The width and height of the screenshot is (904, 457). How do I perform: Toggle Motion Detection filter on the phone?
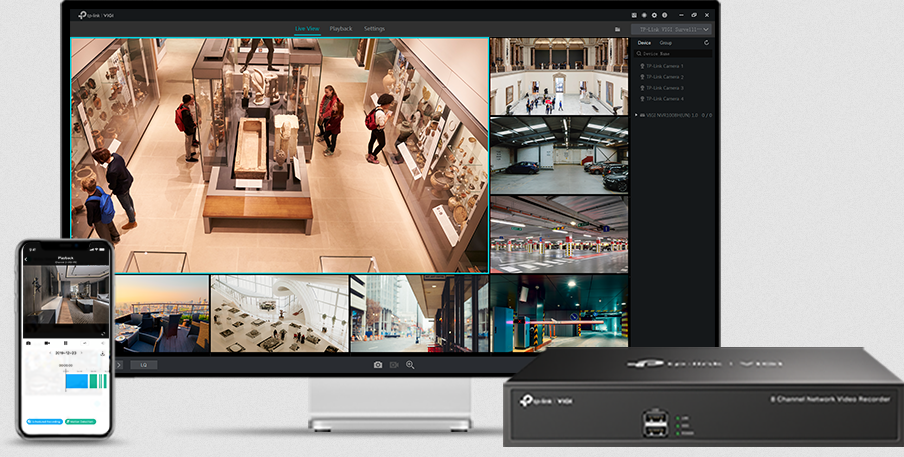coord(80,421)
